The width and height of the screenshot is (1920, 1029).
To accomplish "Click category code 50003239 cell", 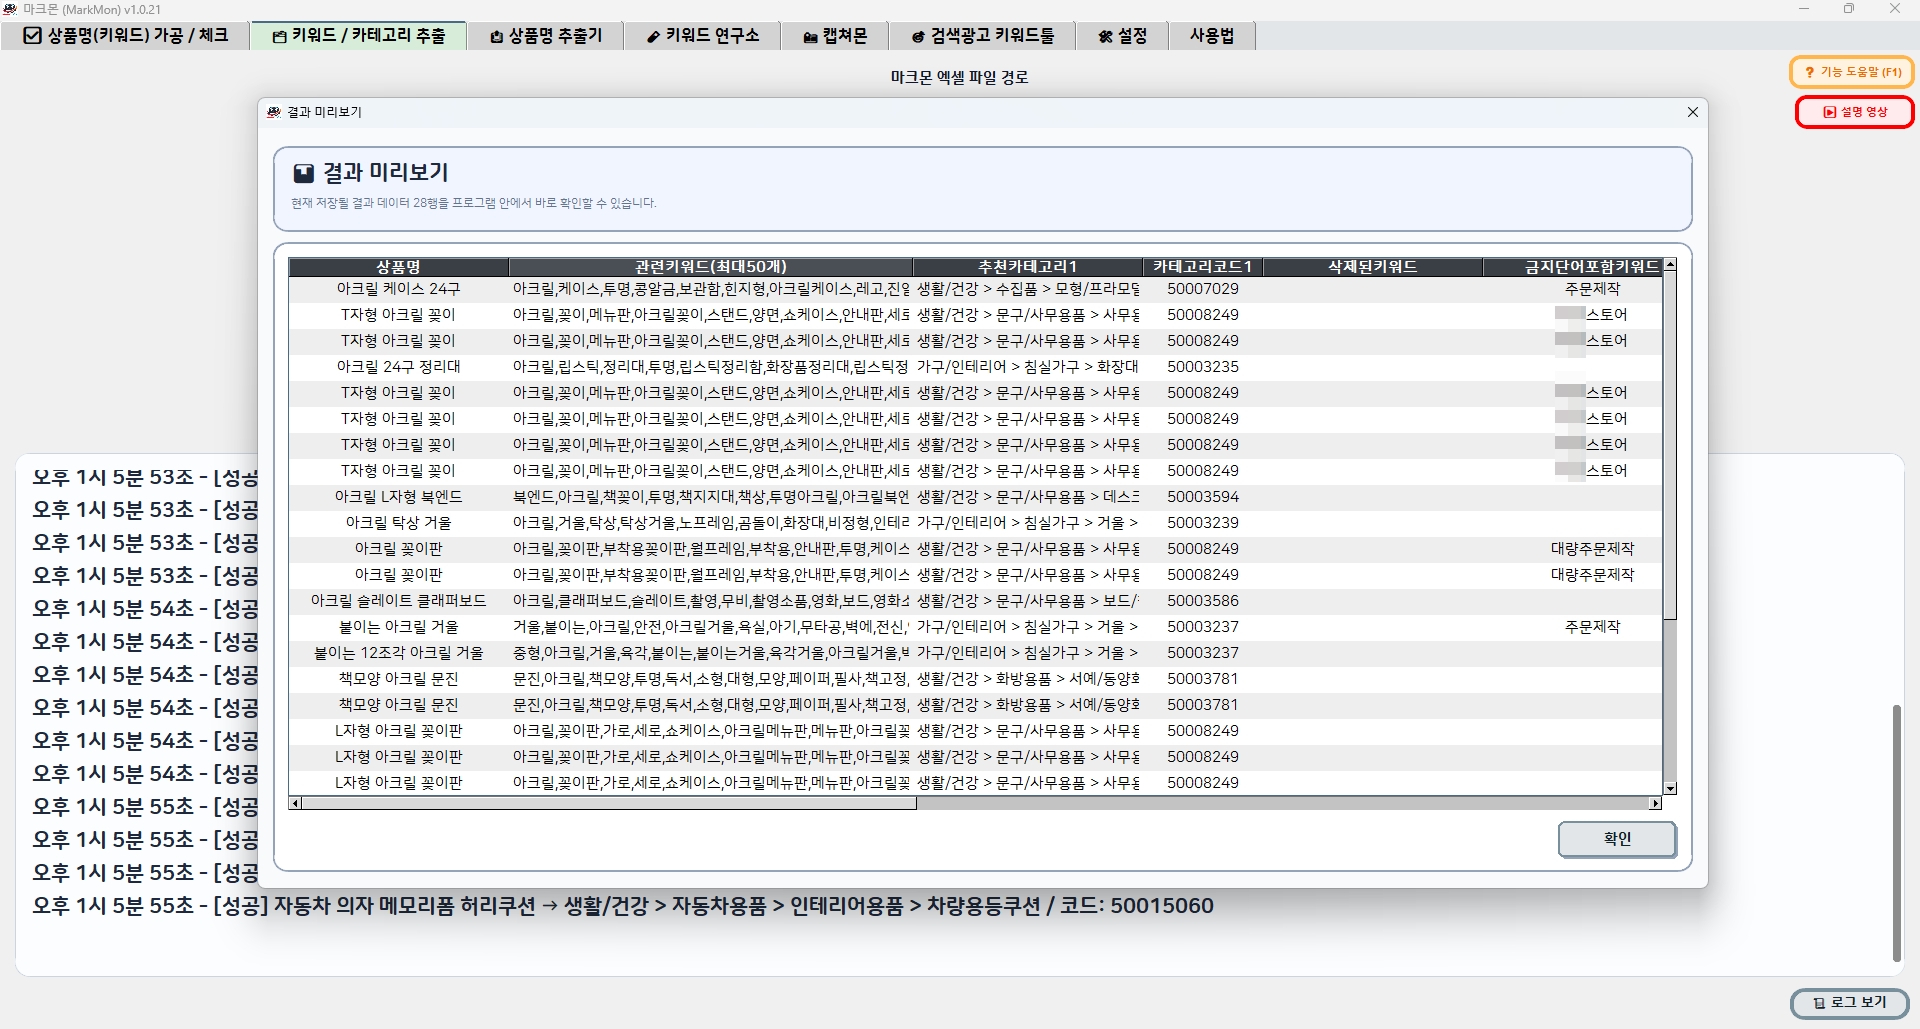I will tap(1203, 523).
